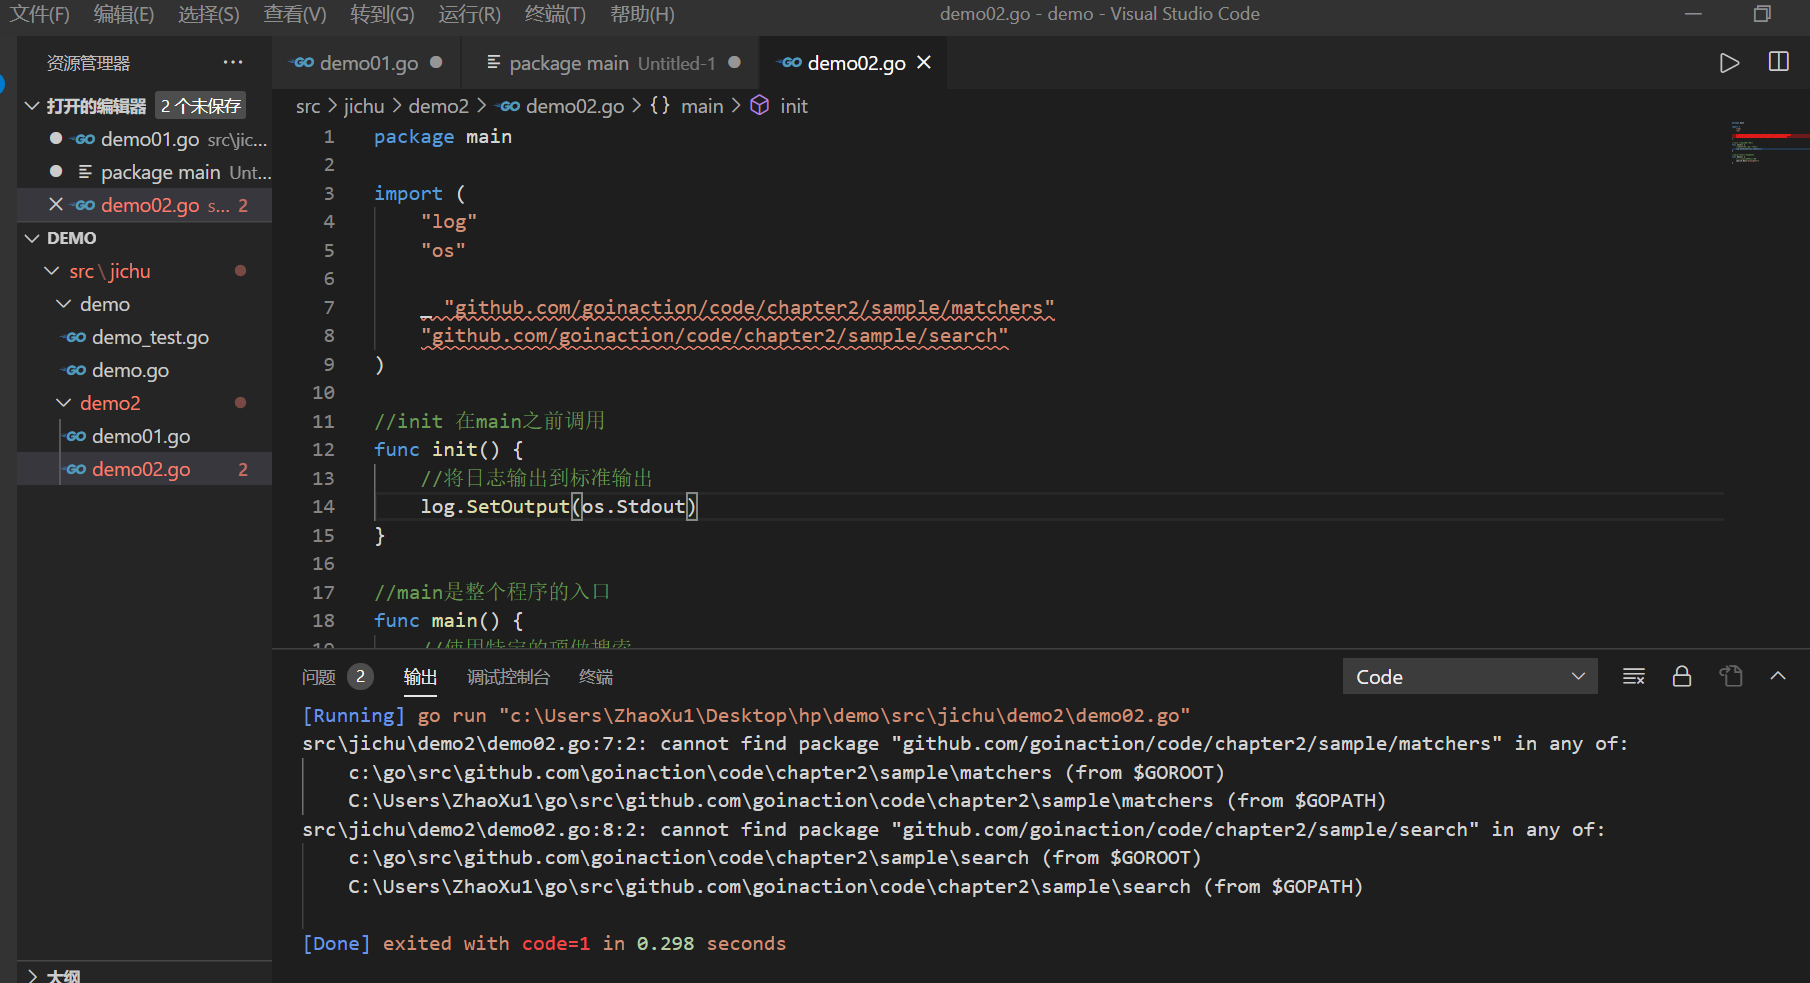Collapse the demo folder

tap(63, 304)
